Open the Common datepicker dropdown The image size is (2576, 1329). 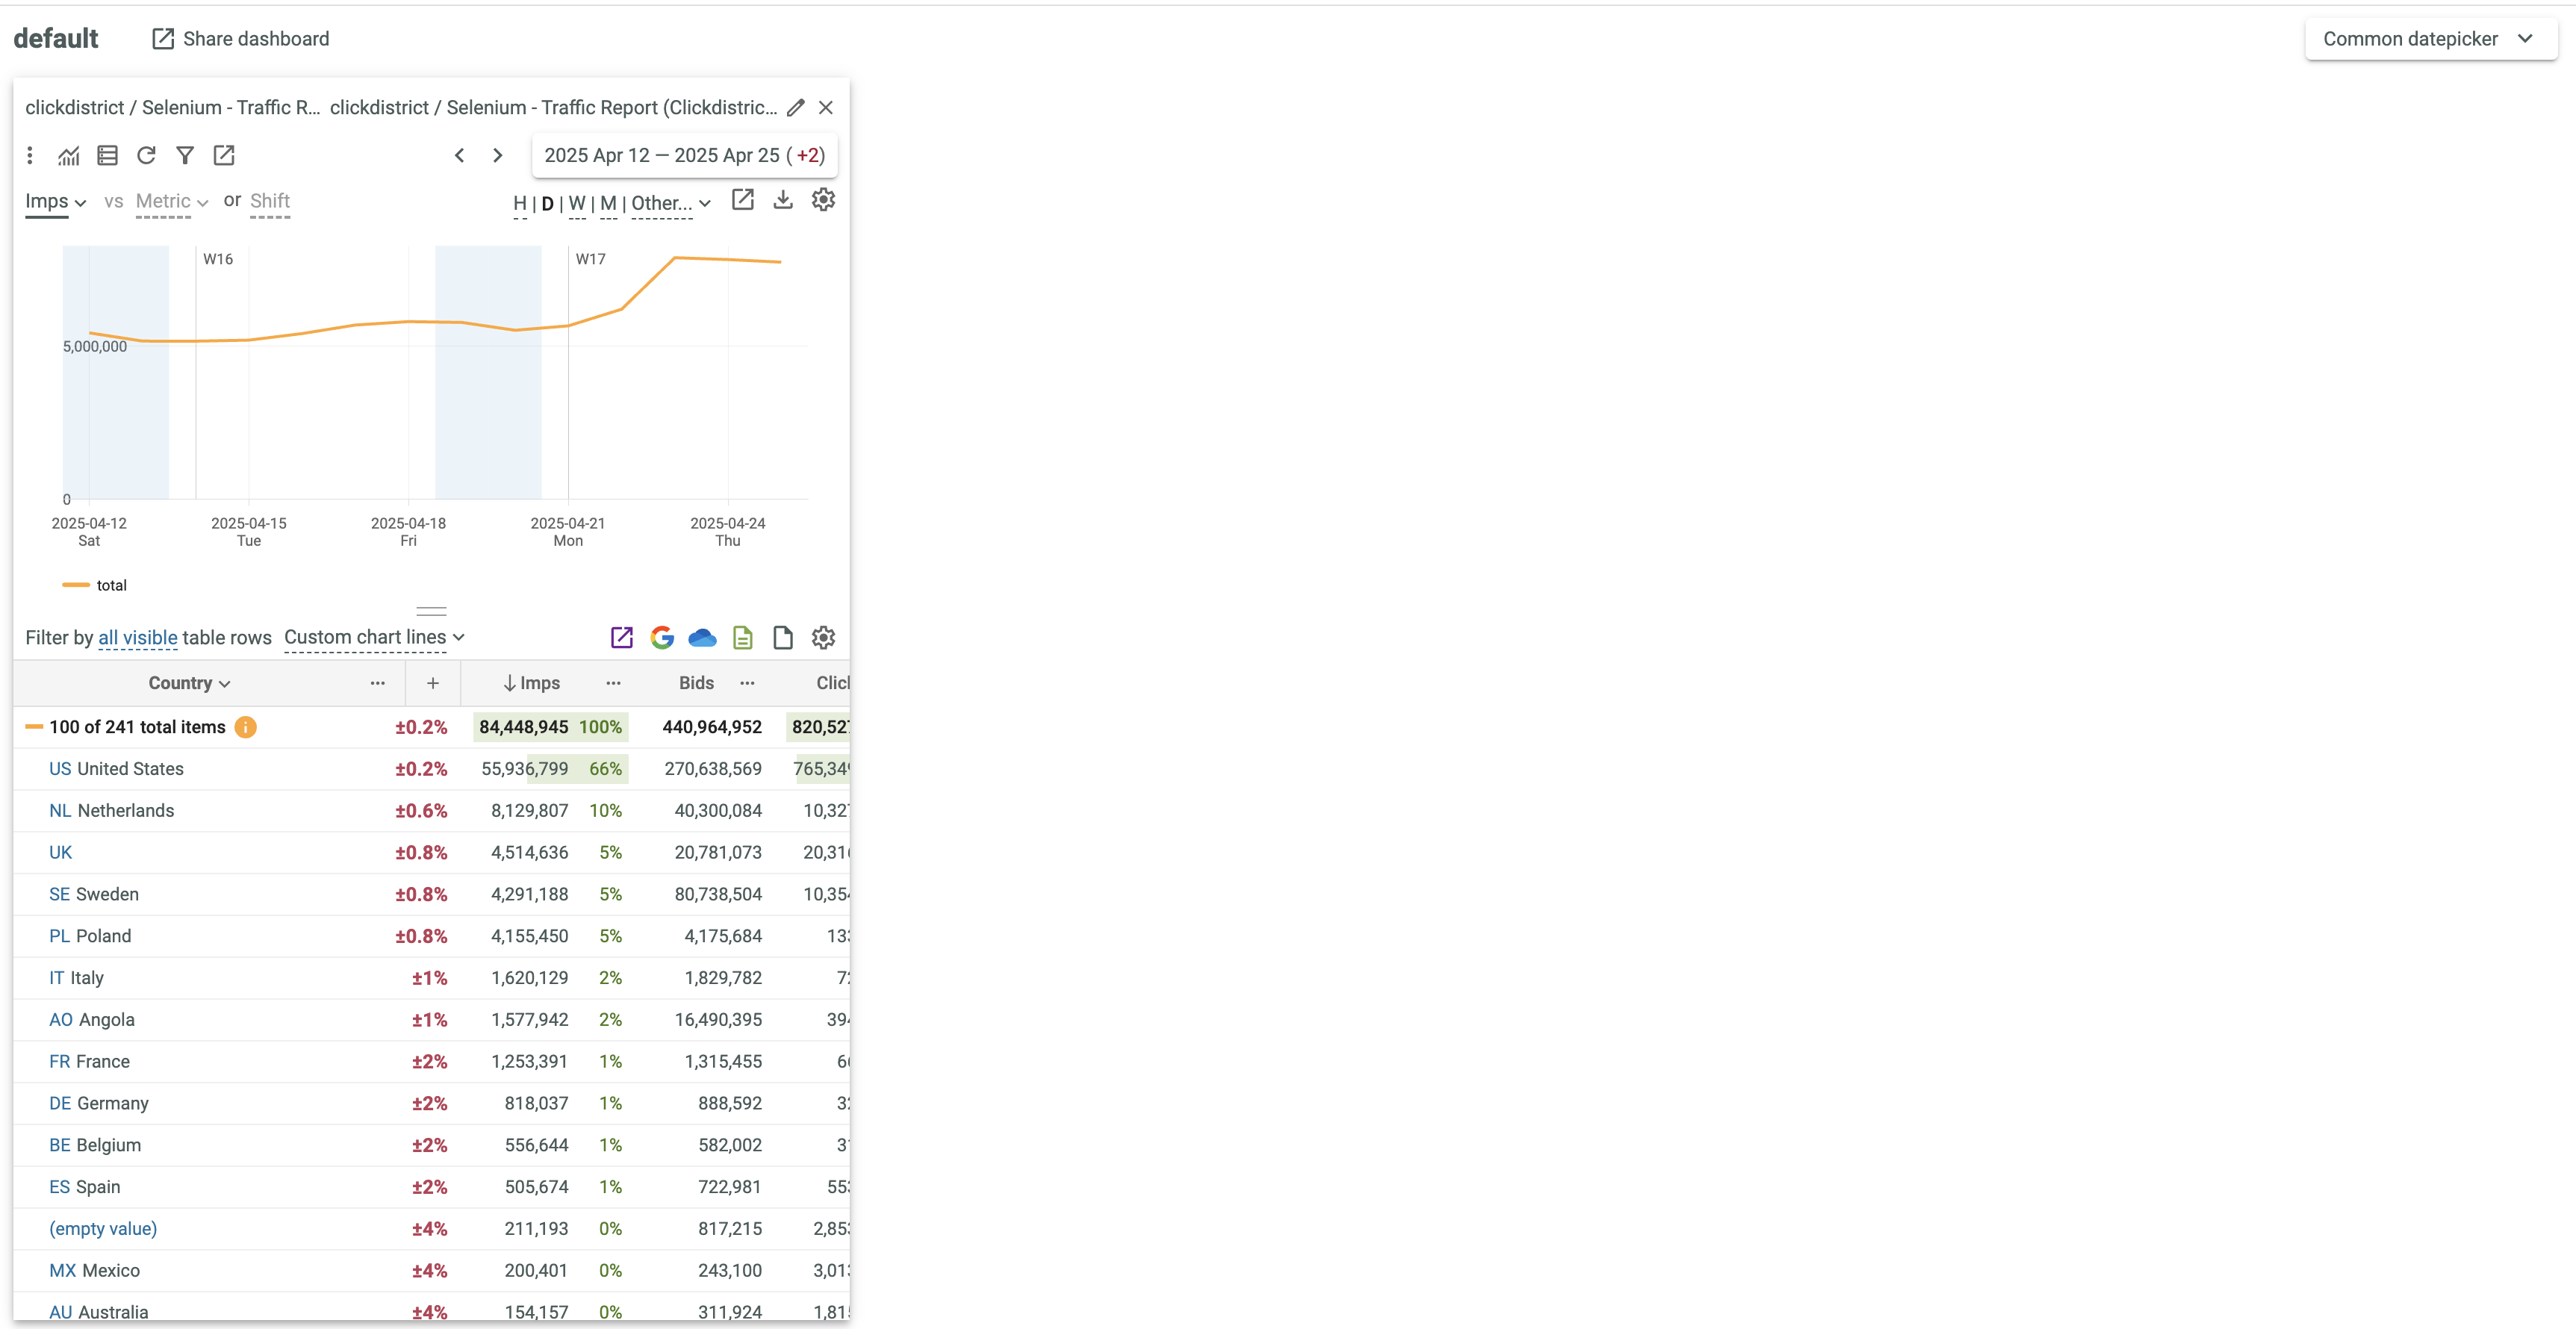point(2430,39)
